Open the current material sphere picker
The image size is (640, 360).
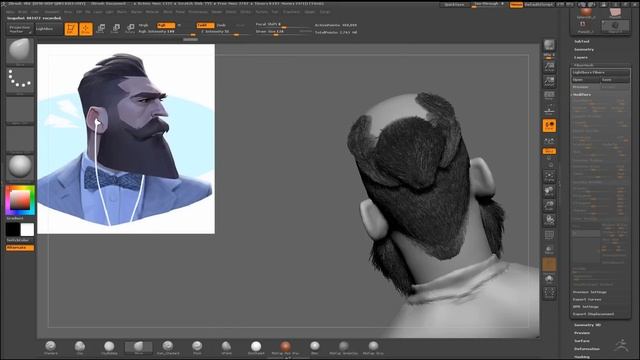[x=20, y=167]
